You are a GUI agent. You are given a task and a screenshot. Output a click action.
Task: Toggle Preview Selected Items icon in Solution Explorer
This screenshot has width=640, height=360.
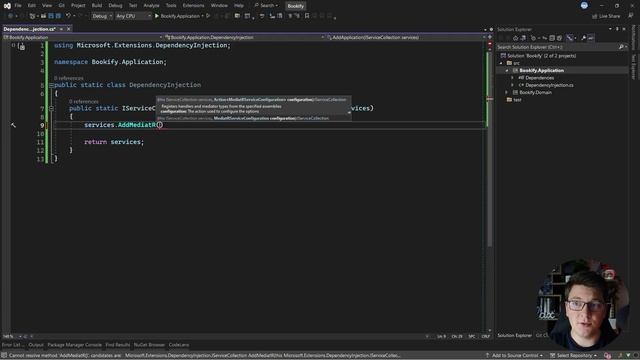pyautogui.click(x=591, y=38)
